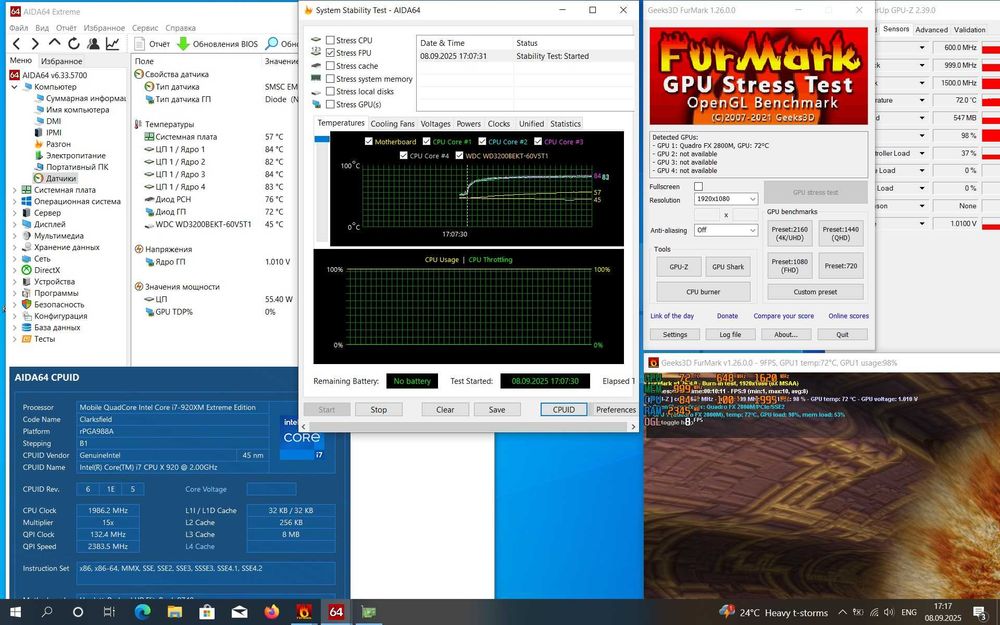Click the ENG language indicator in tray
Image resolution: width=1000 pixels, height=625 pixels.
click(x=909, y=612)
